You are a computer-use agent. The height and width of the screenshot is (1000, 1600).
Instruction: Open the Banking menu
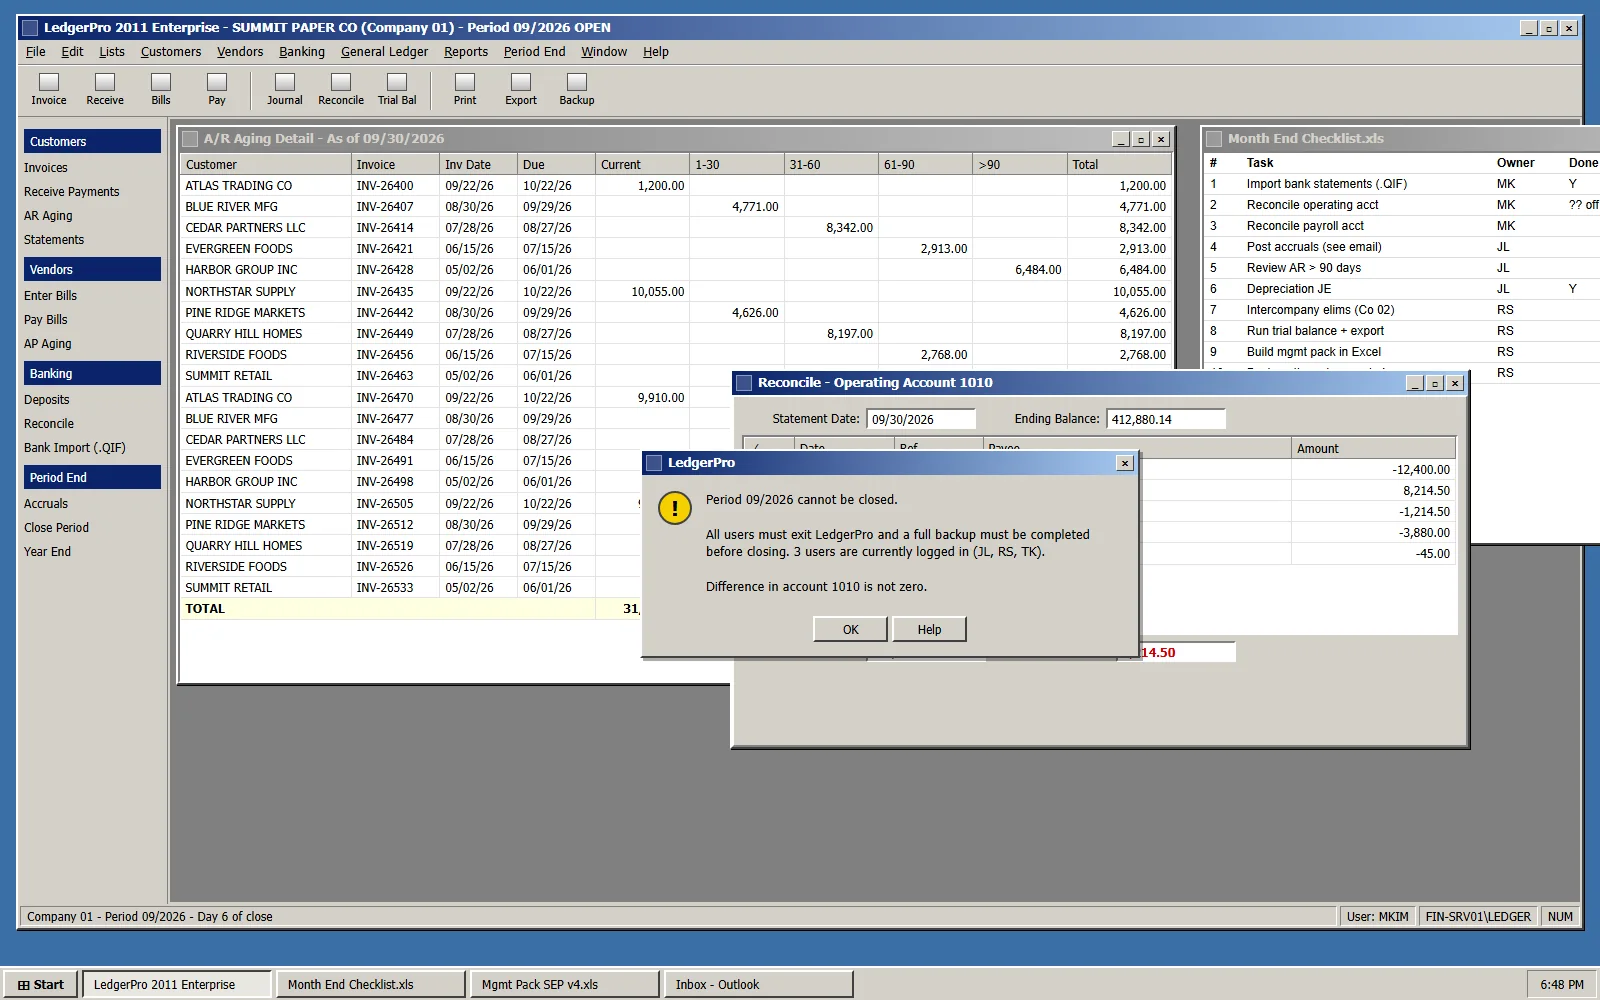point(302,52)
